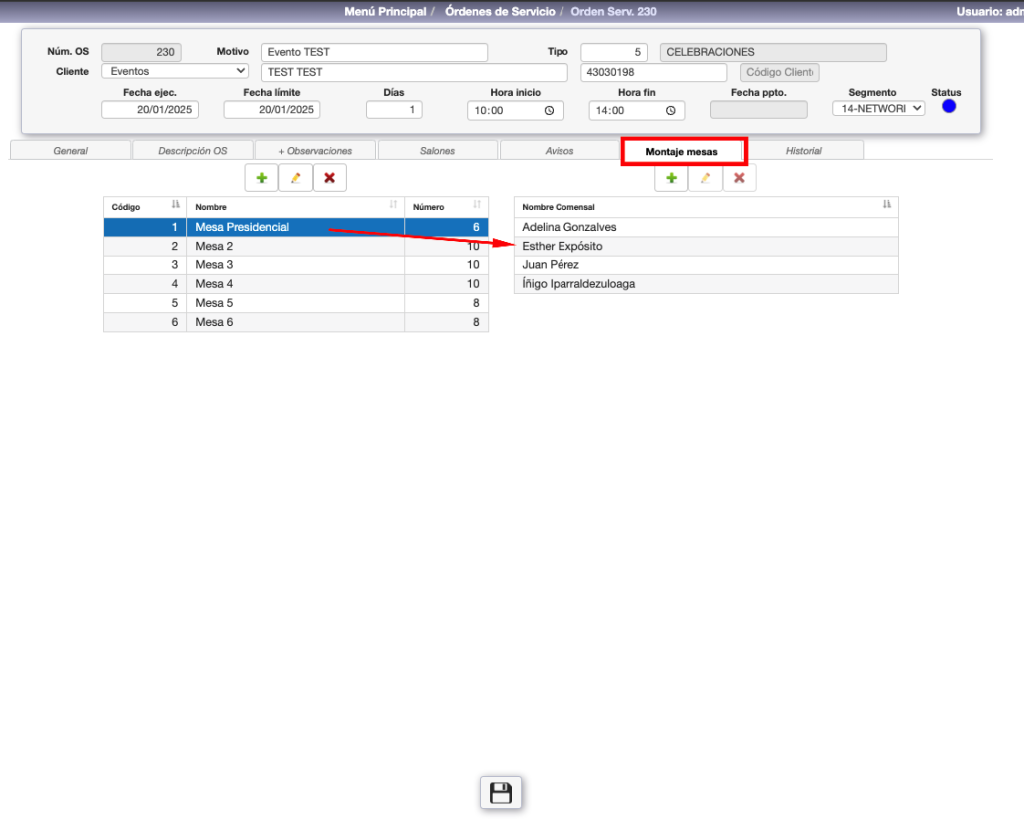
Task: Sort diners by the Nombre Comensal header
Action: (x=705, y=207)
